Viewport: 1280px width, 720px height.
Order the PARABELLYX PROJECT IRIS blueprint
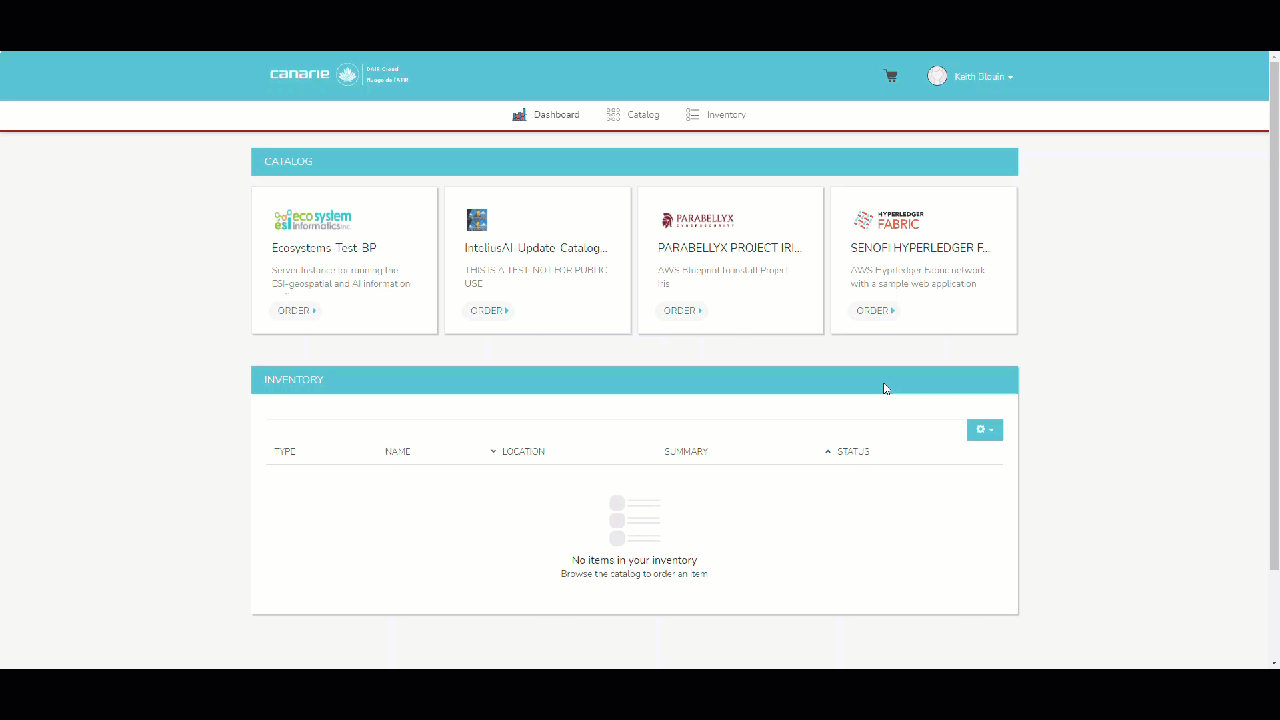point(683,311)
